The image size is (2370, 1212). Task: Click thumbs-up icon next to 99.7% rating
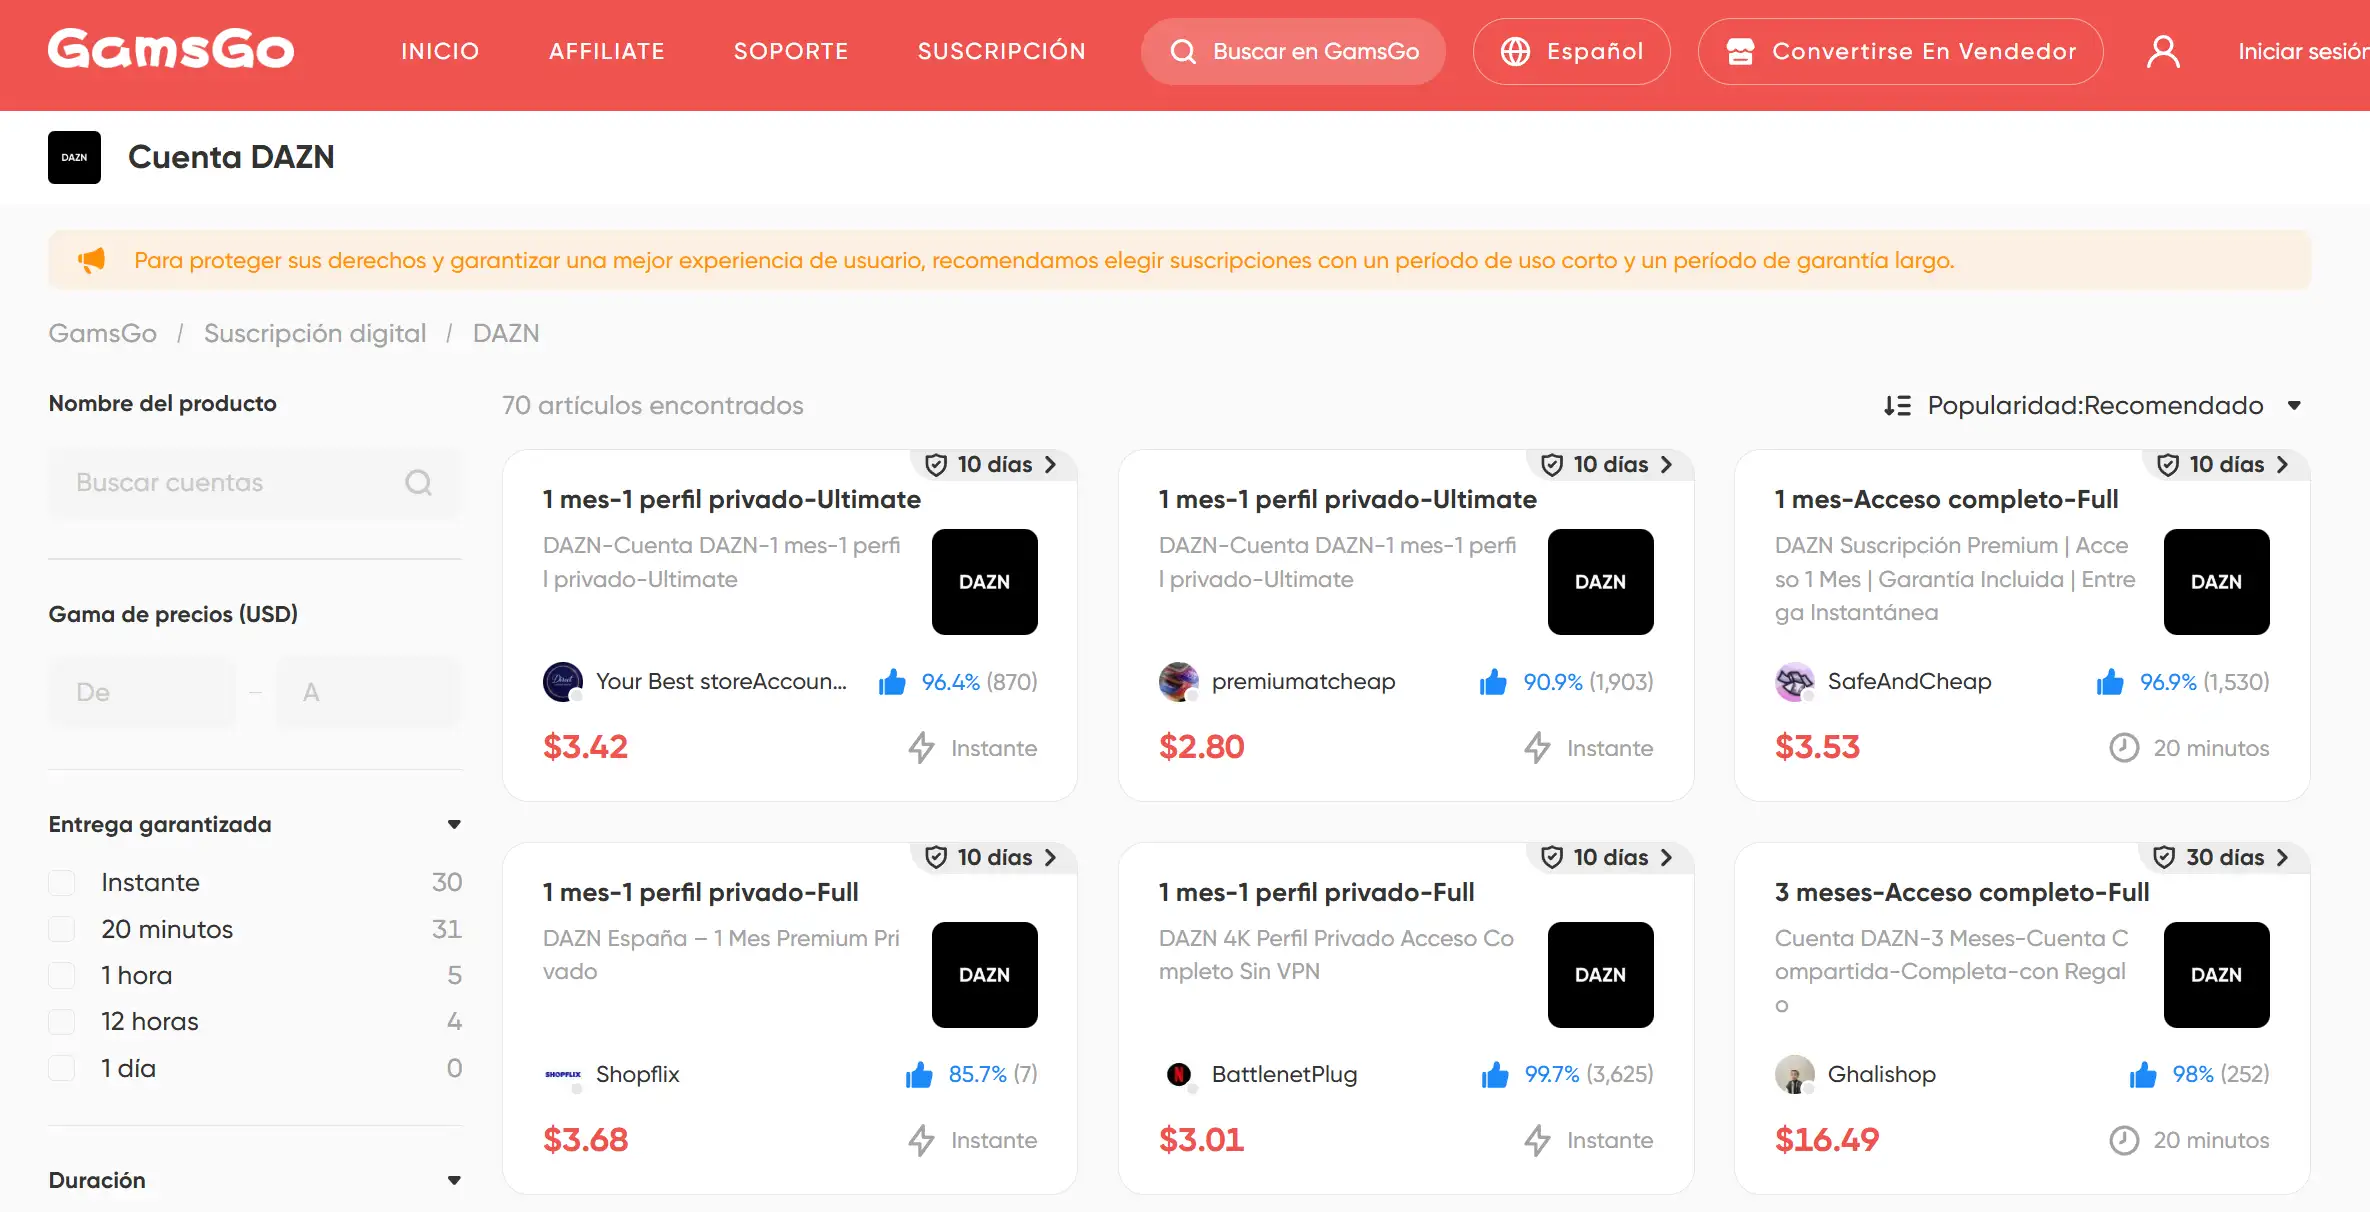(x=1495, y=1074)
